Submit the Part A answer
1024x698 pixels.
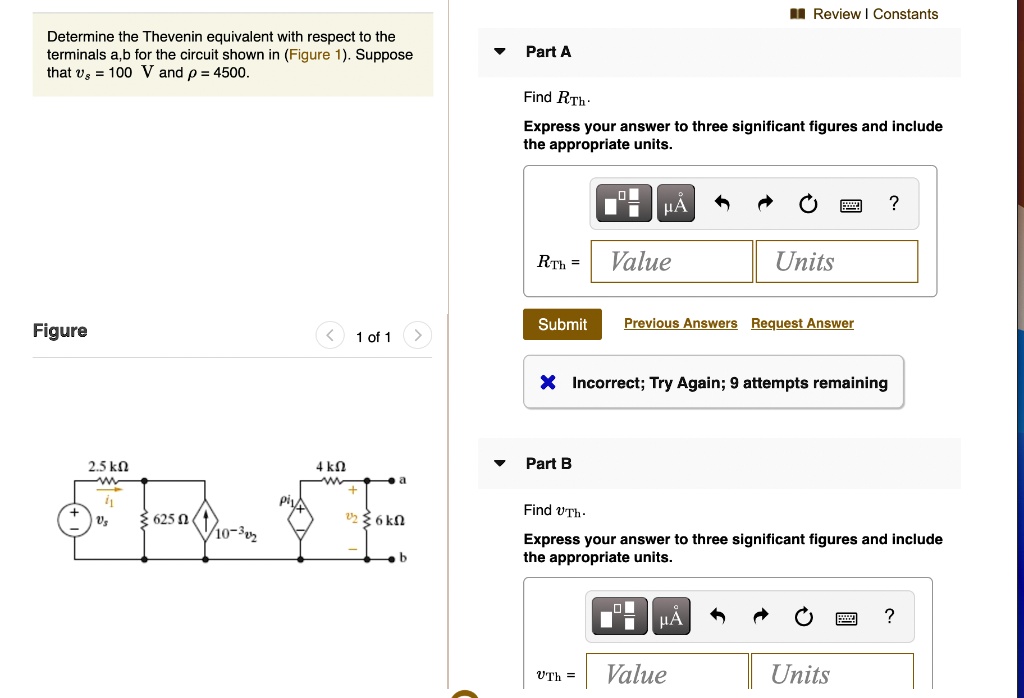pyautogui.click(x=562, y=324)
